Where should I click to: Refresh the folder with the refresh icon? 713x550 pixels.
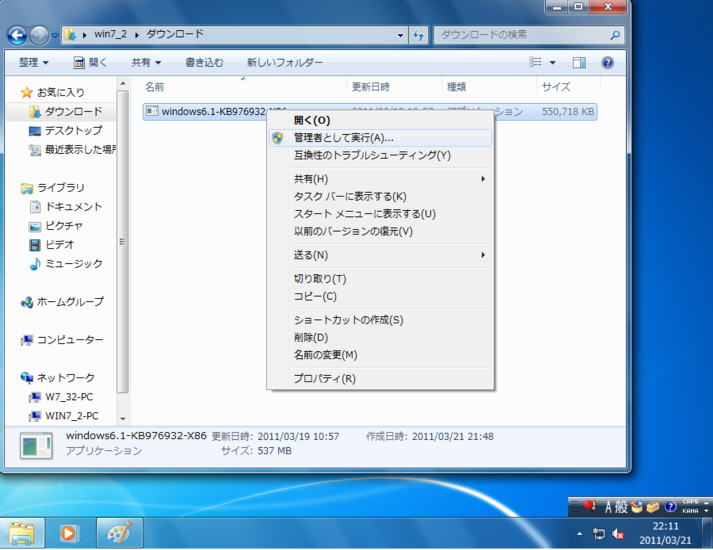pyautogui.click(x=418, y=35)
